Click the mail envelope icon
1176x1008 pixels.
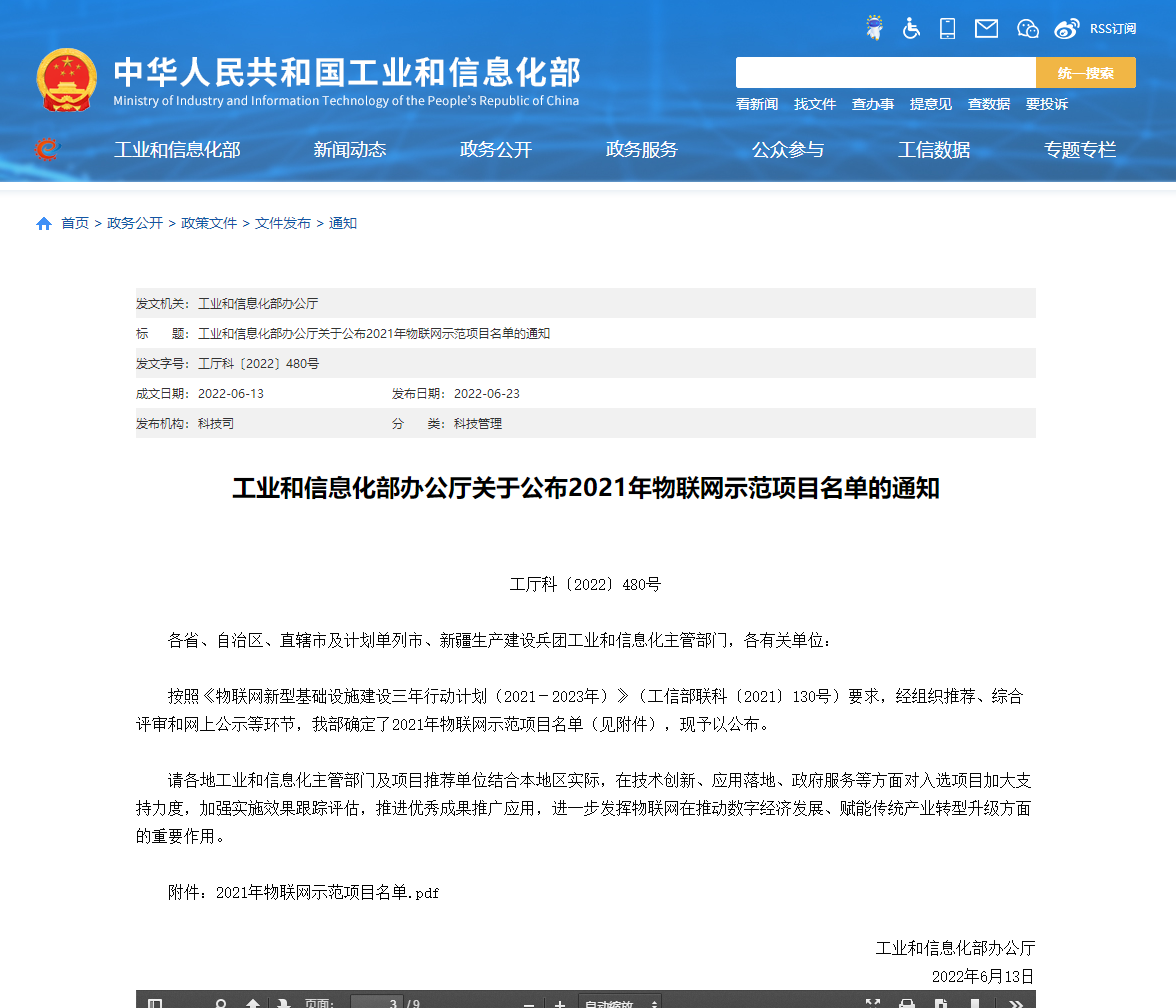pyautogui.click(x=986, y=28)
